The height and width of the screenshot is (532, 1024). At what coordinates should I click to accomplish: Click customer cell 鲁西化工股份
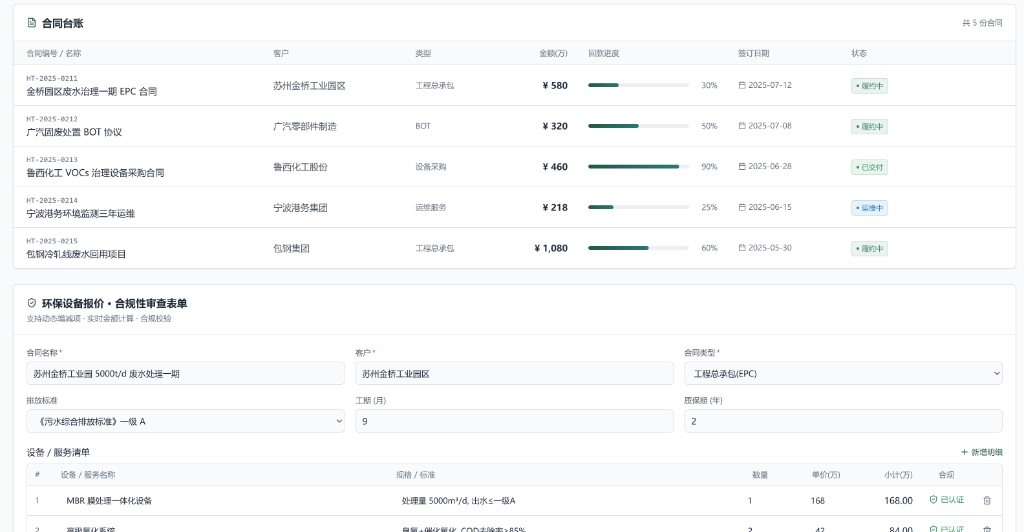300,167
